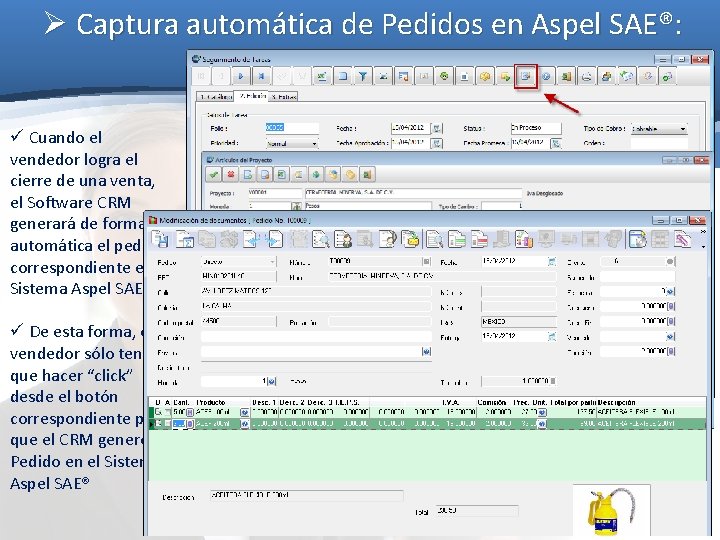
Task: Click the product lookup button in the first order row
Action: click(244, 412)
